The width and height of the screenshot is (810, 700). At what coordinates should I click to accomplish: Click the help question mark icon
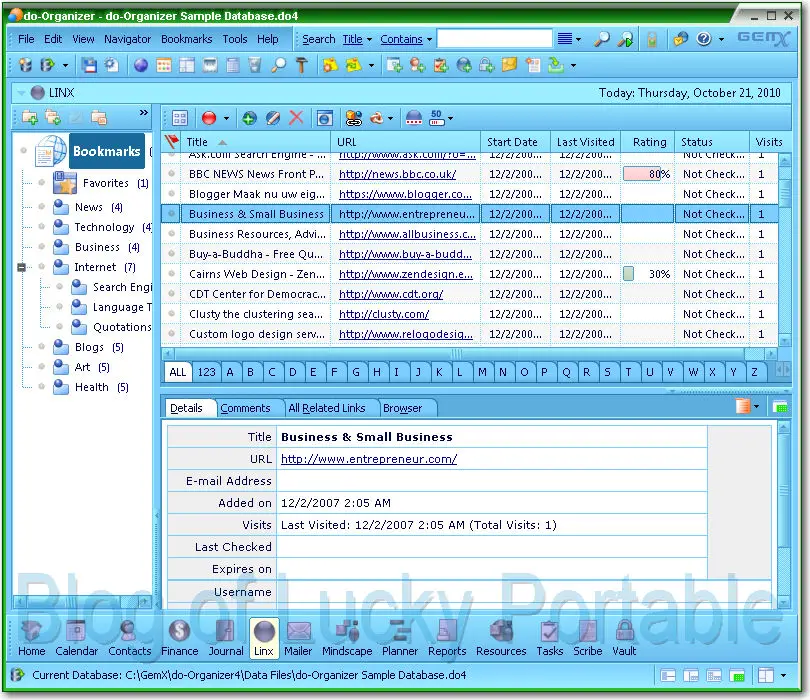[x=704, y=39]
